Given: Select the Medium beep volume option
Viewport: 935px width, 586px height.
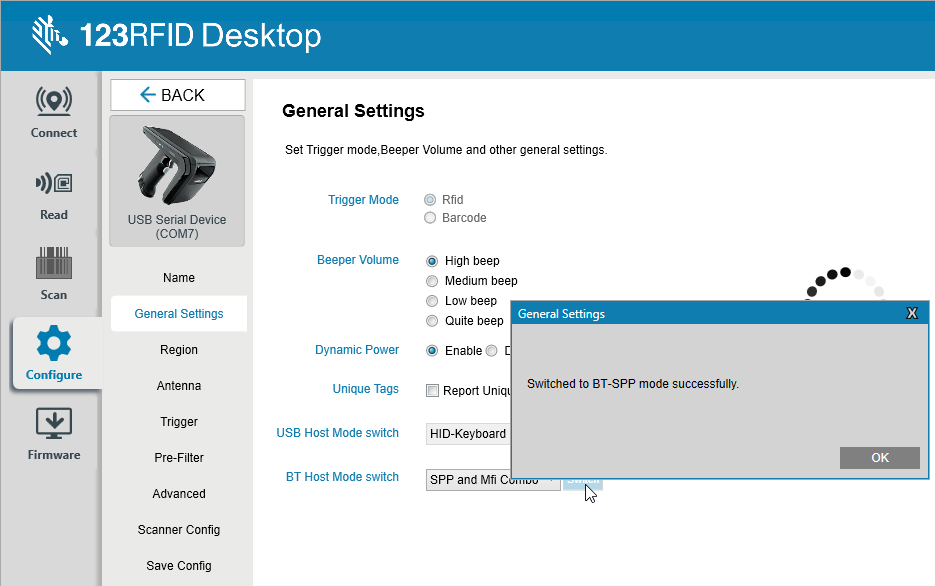Looking at the screenshot, I should tap(432, 281).
